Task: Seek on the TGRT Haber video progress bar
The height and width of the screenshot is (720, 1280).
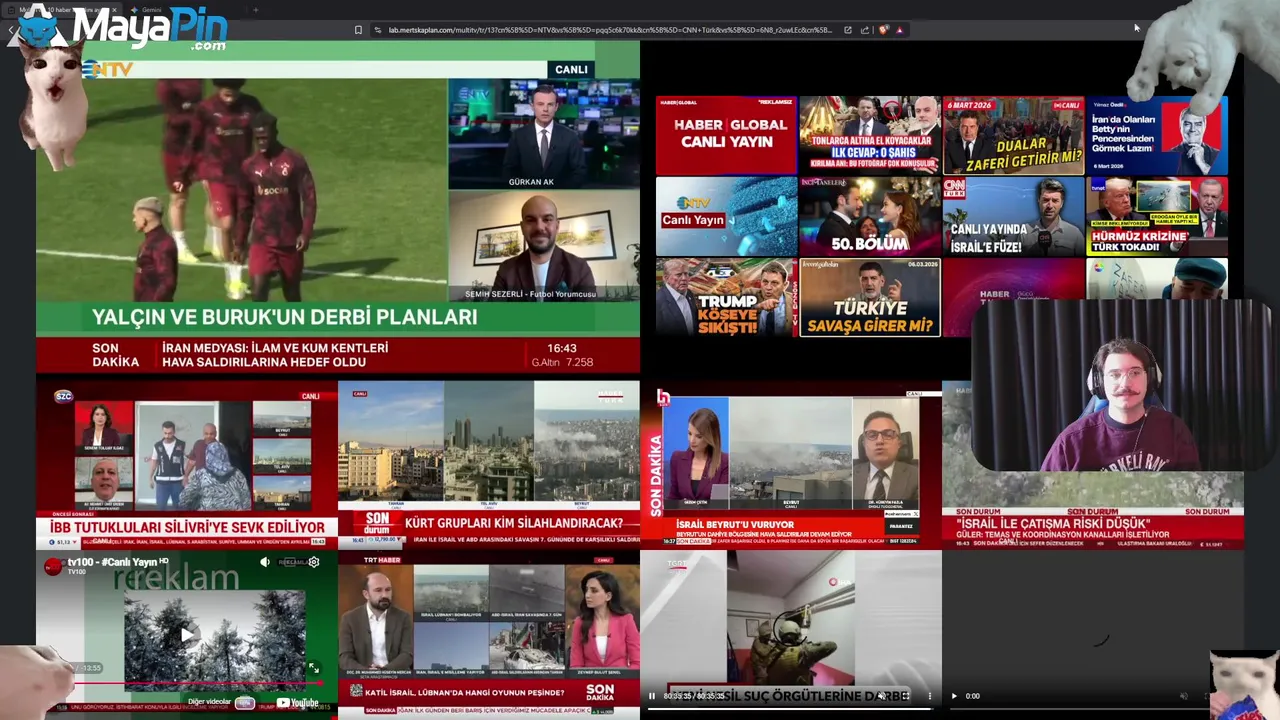Action: 790,708
